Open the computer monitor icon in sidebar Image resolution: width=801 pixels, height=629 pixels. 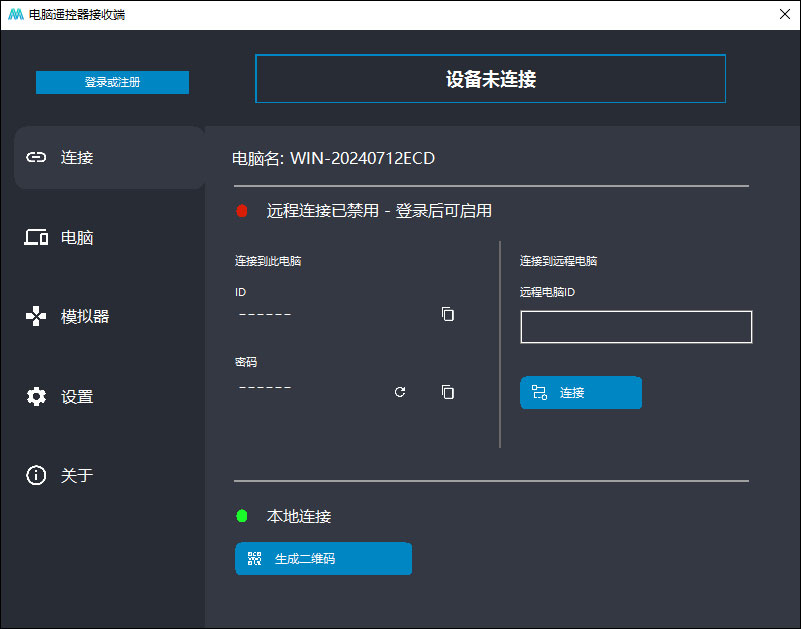36,237
